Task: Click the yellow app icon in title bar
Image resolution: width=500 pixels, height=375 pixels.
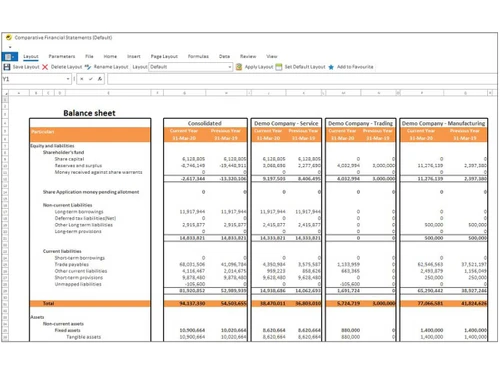Action: (9, 37)
